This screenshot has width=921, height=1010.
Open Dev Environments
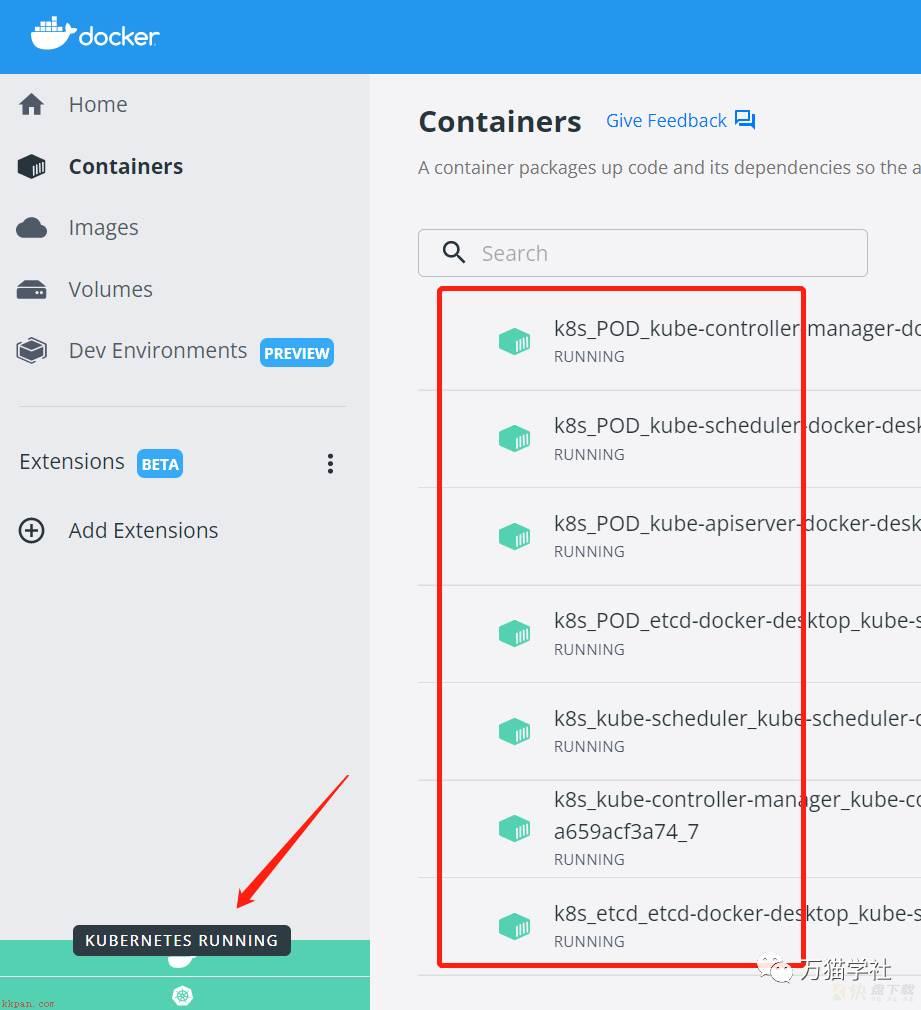158,351
